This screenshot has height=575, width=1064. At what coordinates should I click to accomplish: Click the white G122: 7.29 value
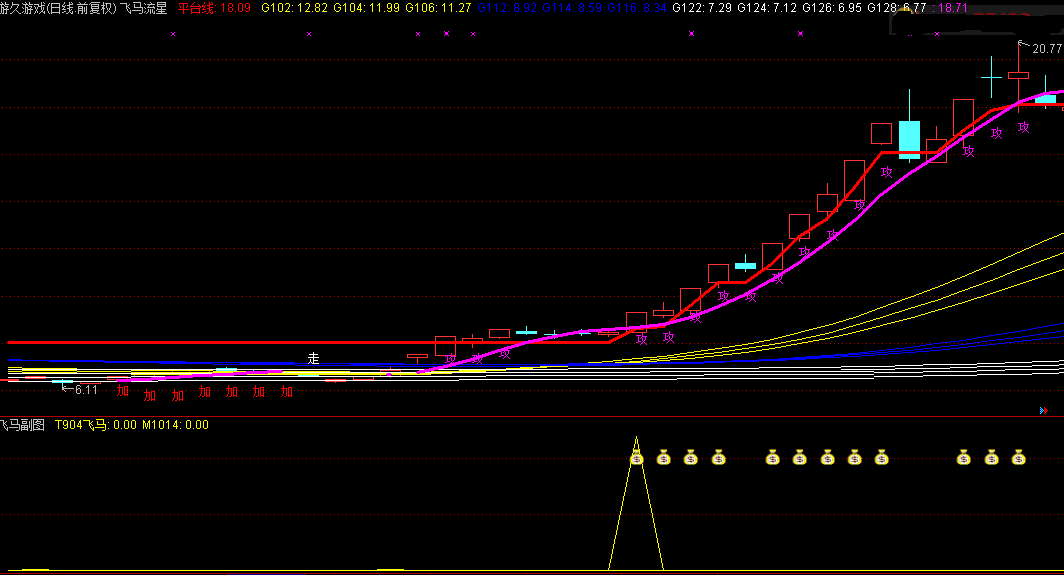pos(702,8)
